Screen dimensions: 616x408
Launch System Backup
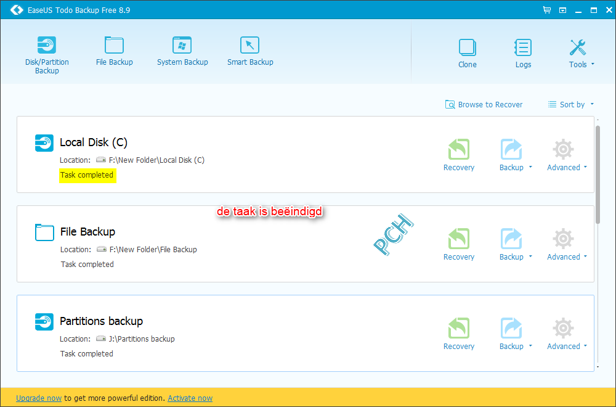[182, 51]
